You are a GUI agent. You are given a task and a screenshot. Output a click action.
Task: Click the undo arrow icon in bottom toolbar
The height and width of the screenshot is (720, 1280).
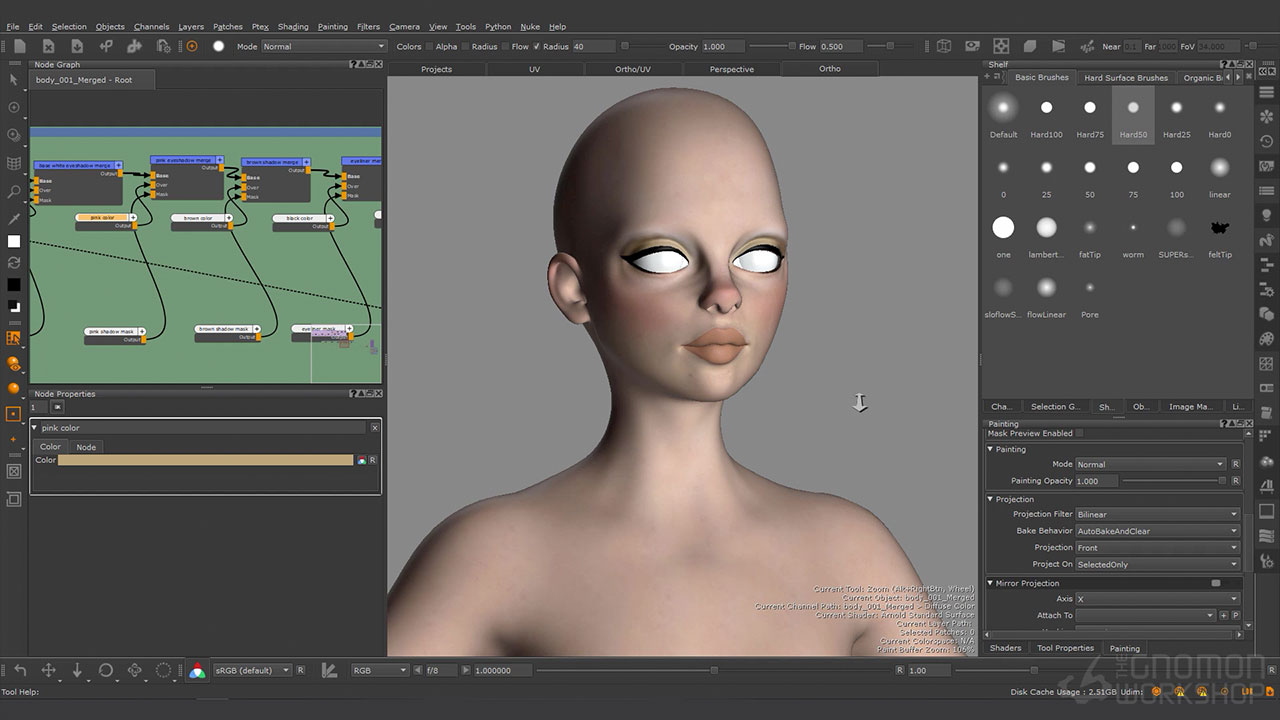point(20,670)
